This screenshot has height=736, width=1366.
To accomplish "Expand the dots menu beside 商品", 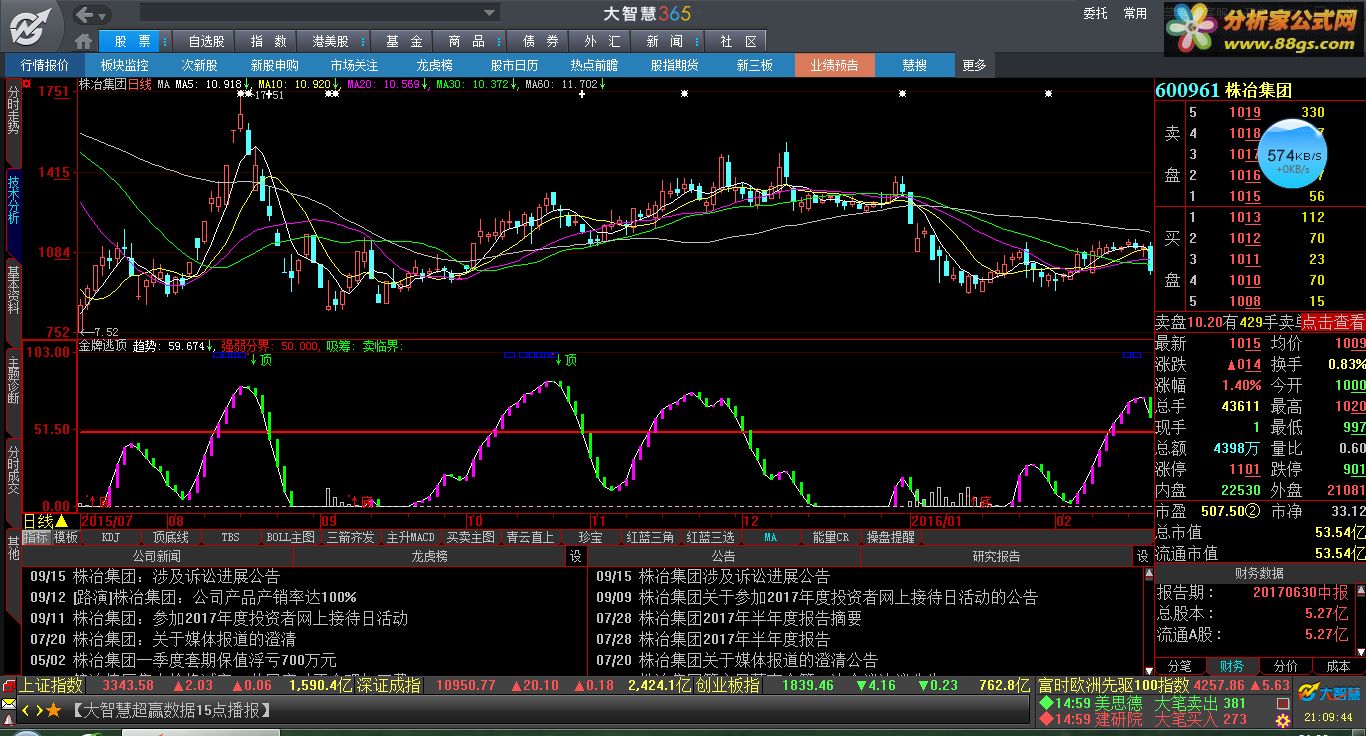I will tap(500, 41).
